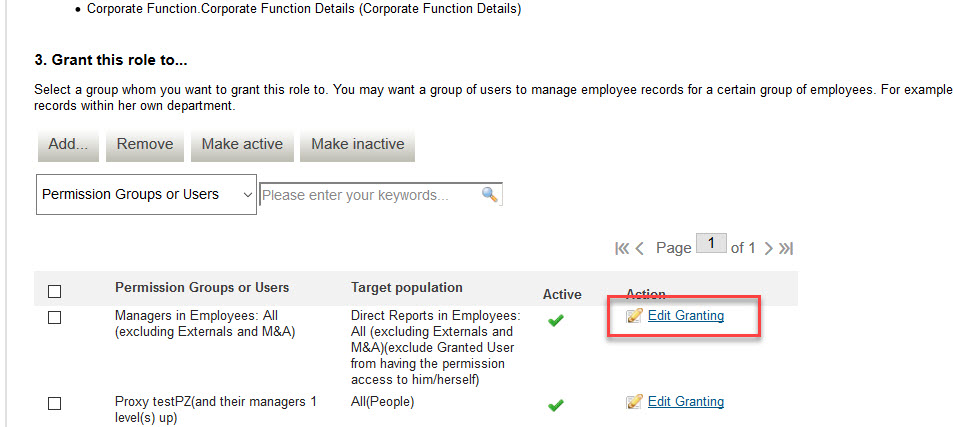Check the Proxy testPZ row checkbox

[54, 403]
